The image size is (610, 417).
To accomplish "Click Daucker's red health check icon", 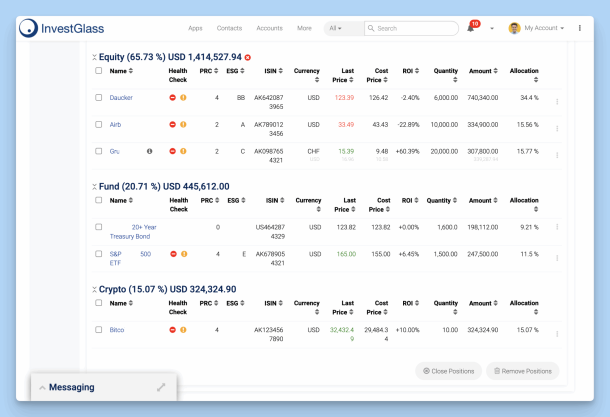I will (x=173, y=98).
